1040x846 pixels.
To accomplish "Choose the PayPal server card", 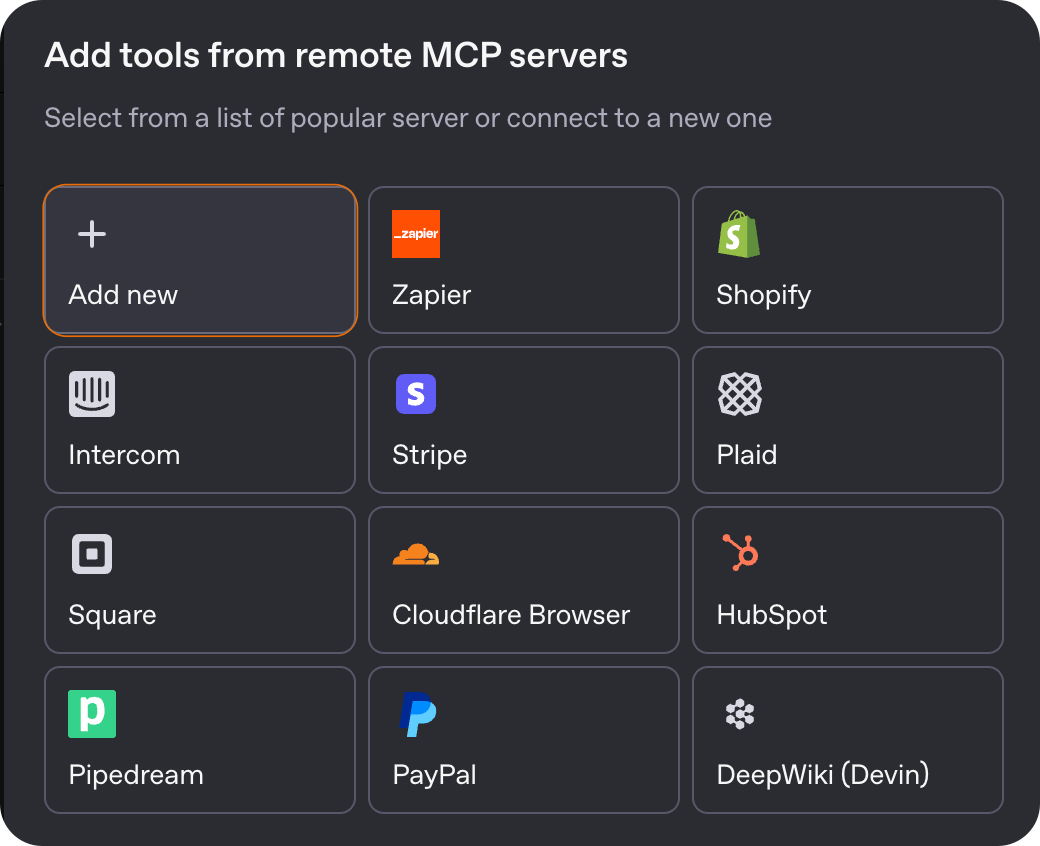I will (524, 740).
